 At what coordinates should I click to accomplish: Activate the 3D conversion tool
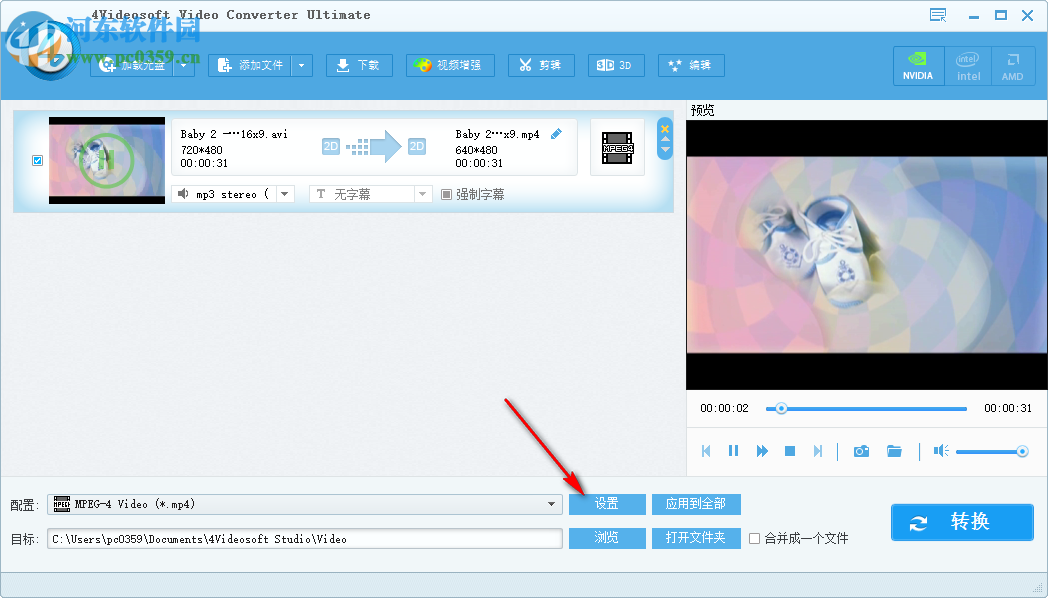point(616,65)
